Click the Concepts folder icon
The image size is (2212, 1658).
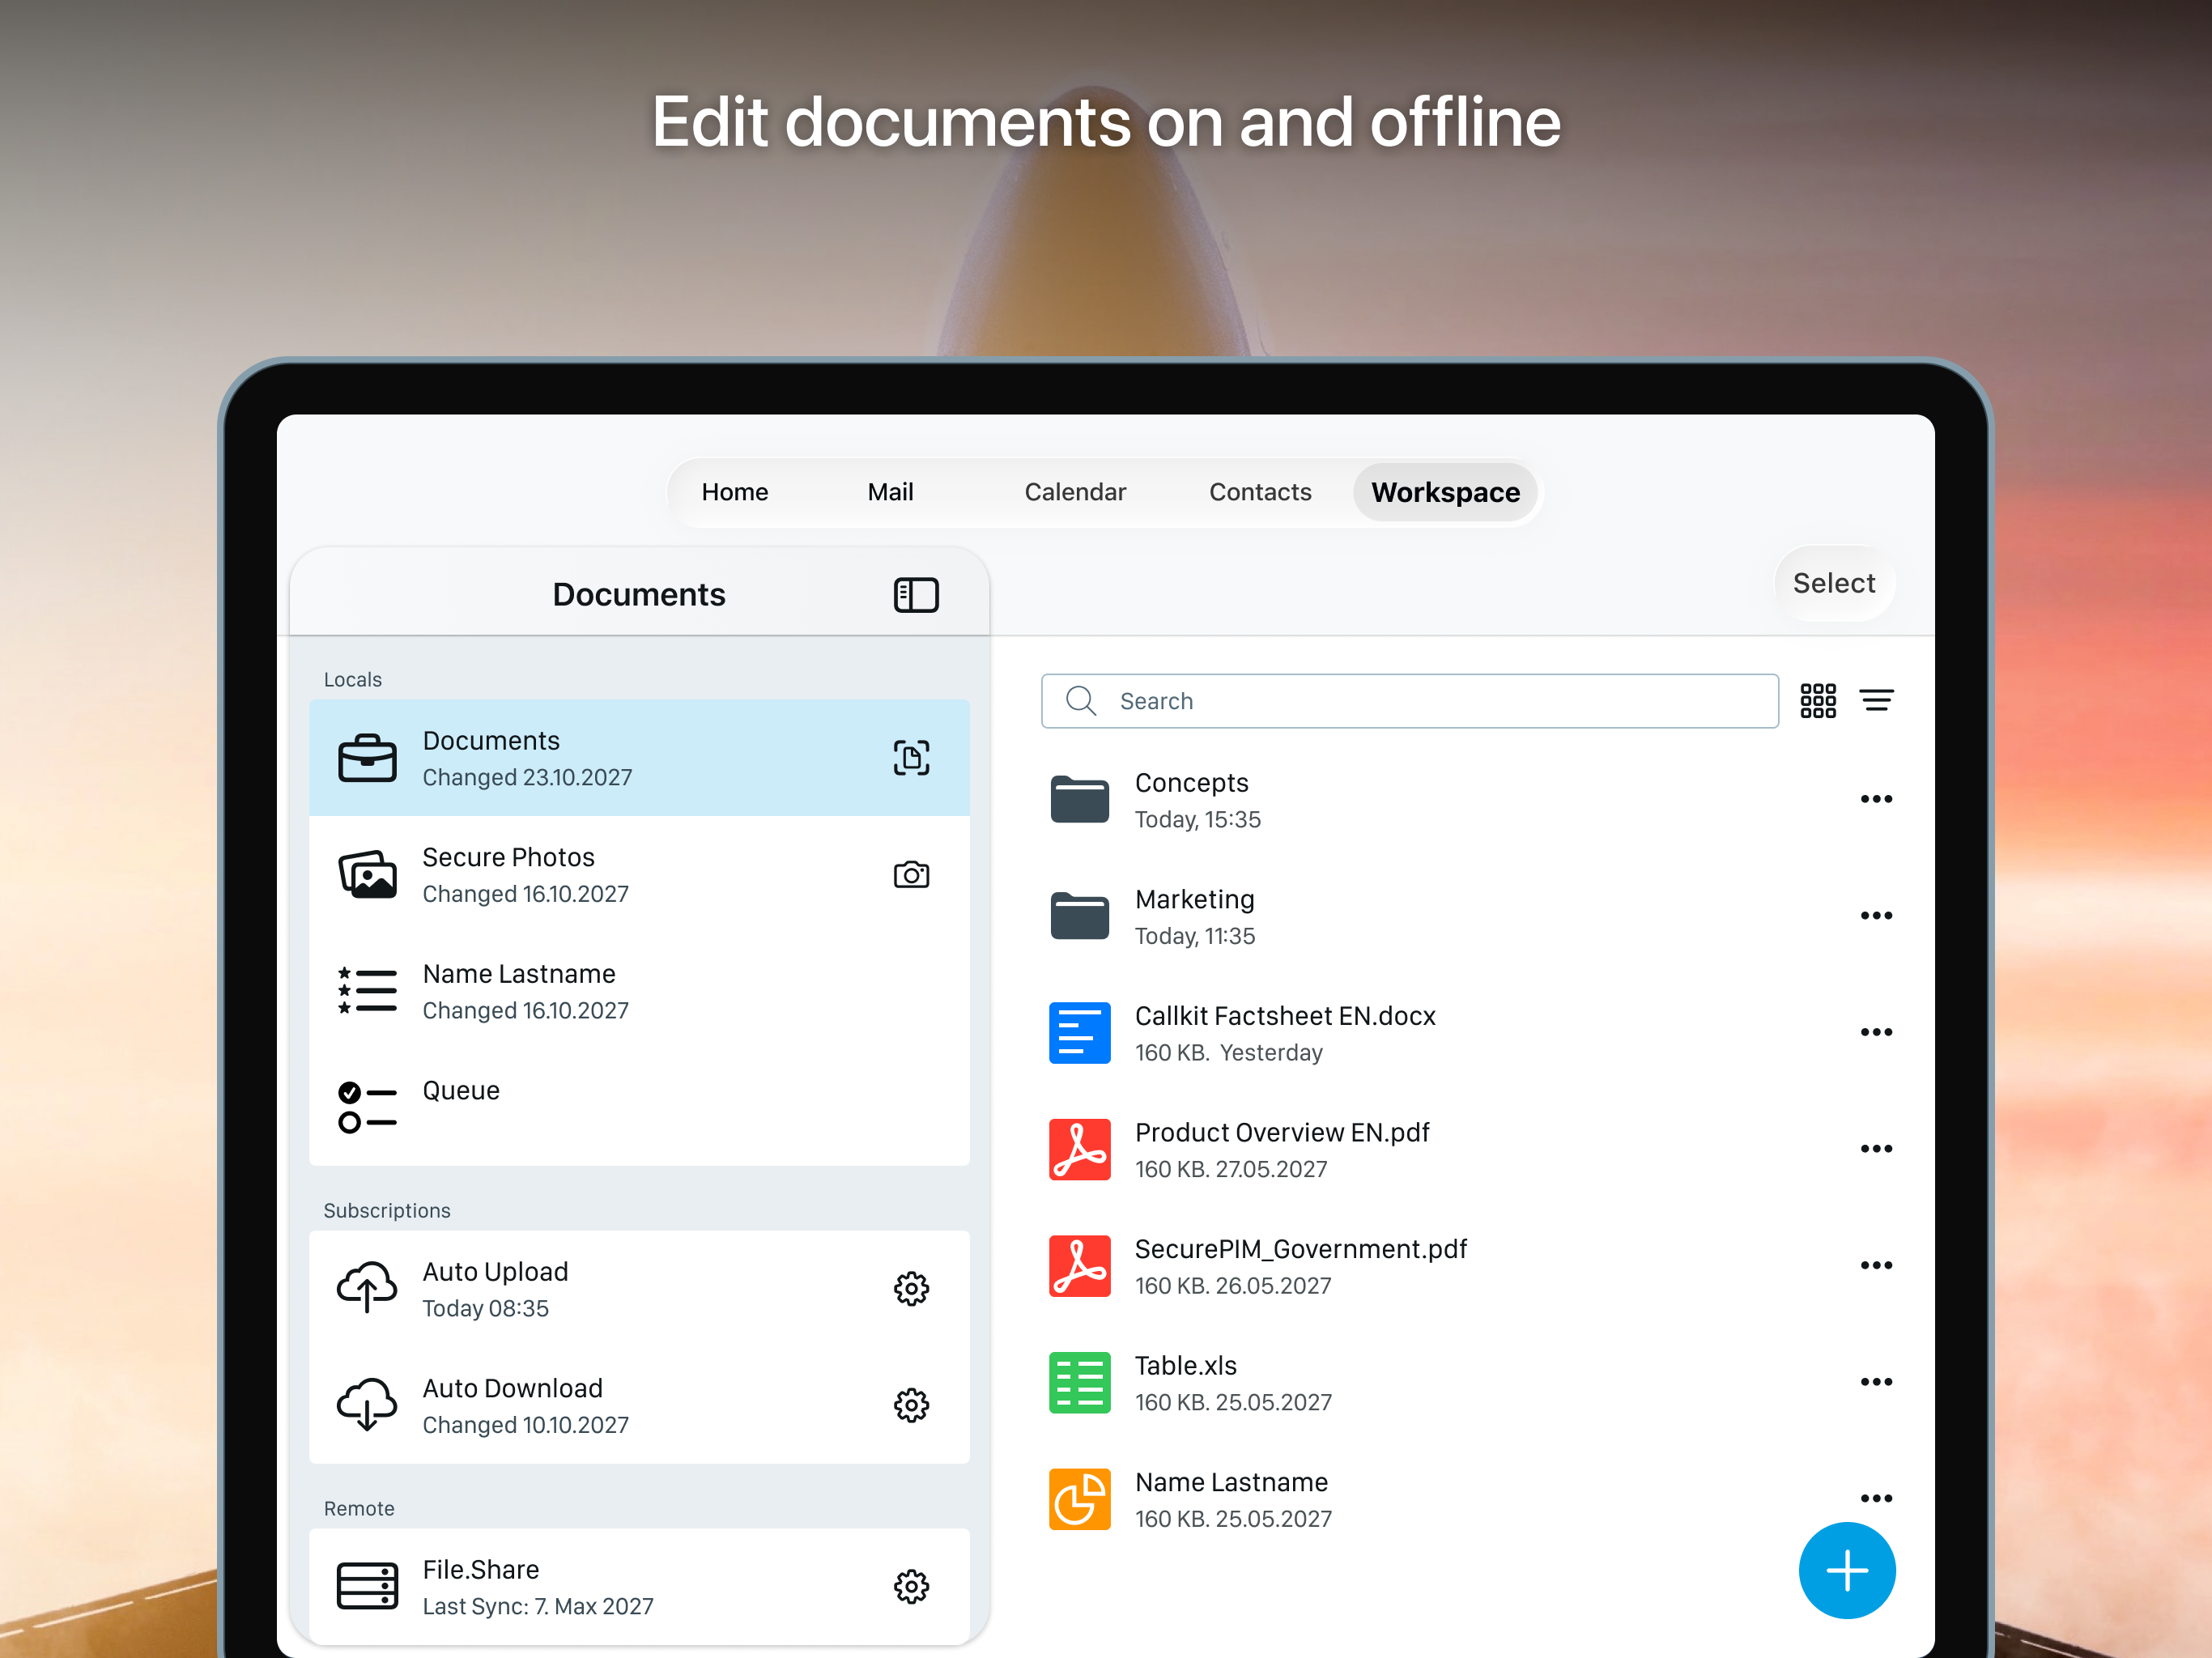click(x=1079, y=800)
